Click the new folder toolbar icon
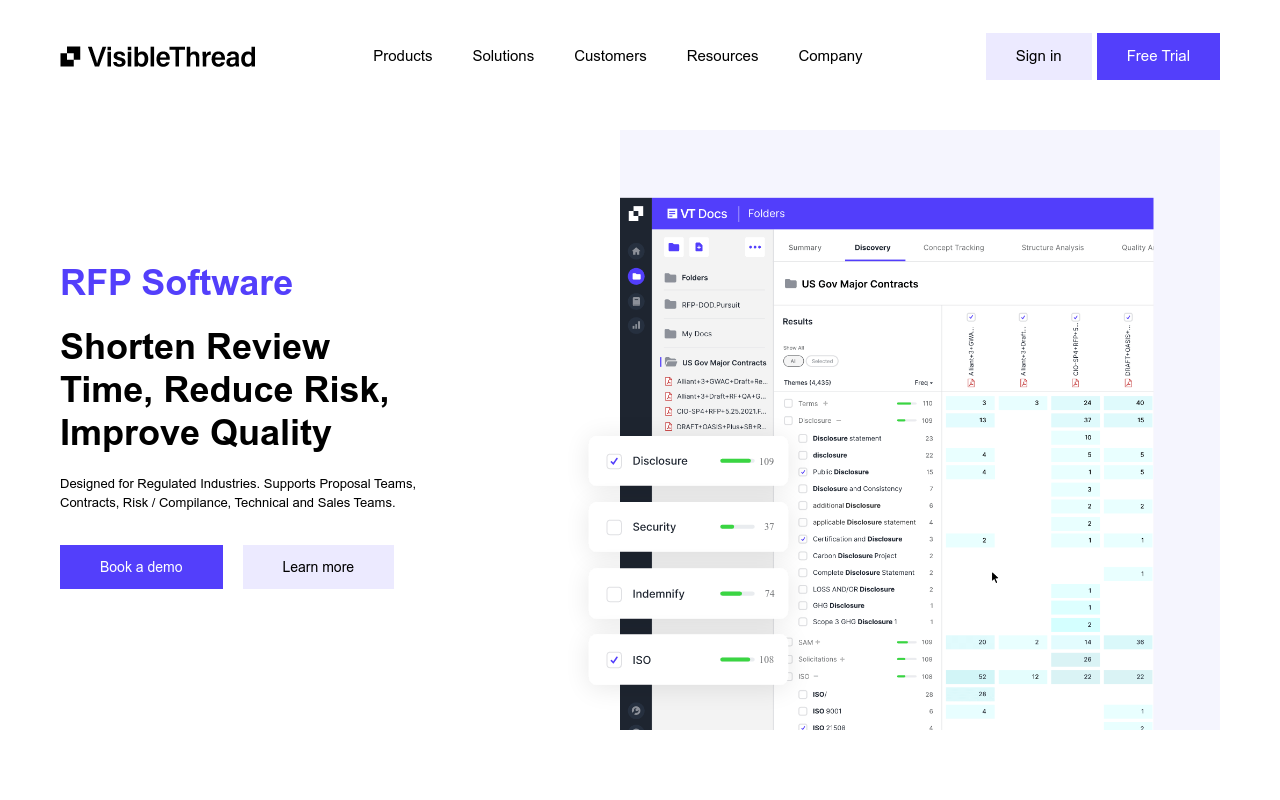The width and height of the screenshot is (1280, 800). pos(674,247)
